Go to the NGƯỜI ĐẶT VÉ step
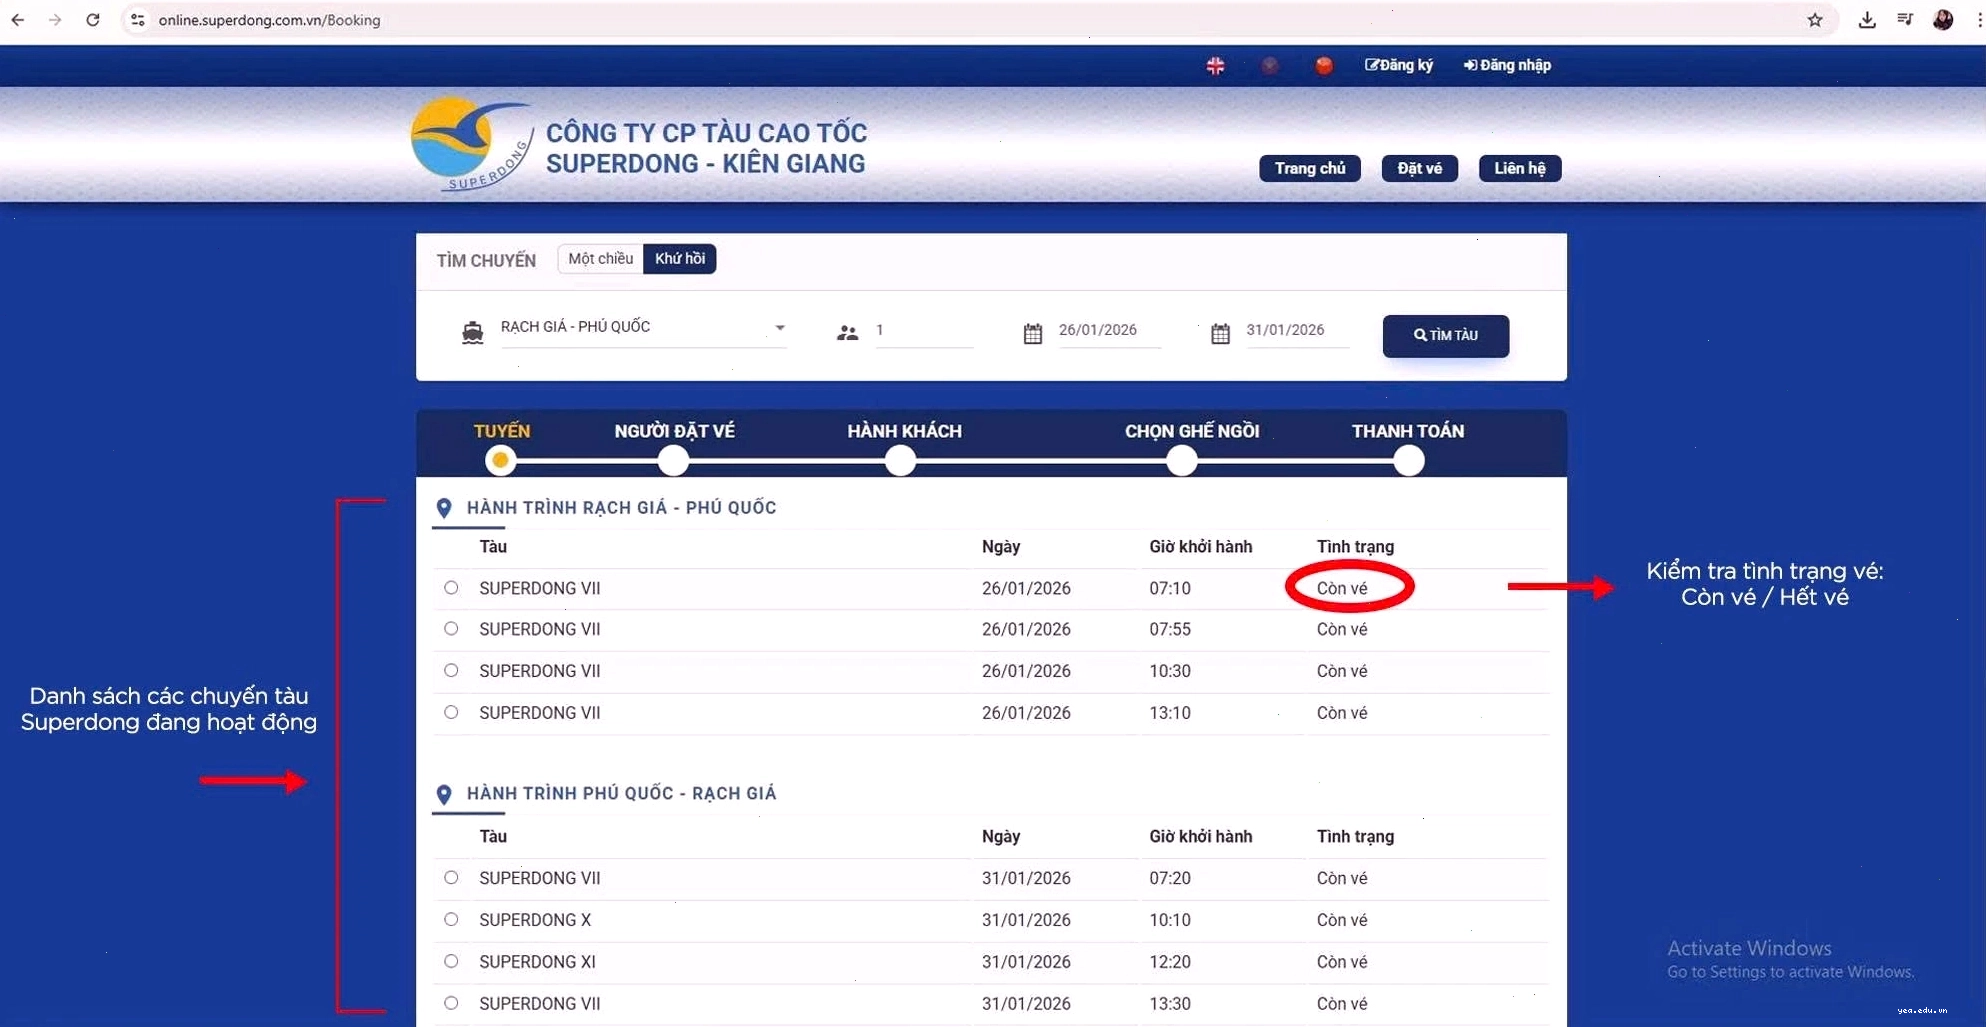The image size is (1986, 1027). click(673, 461)
